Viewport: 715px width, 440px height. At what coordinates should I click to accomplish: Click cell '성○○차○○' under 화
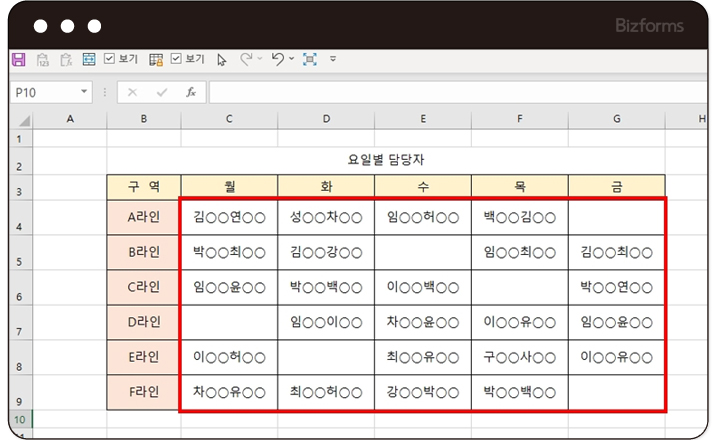tap(326, 217)
